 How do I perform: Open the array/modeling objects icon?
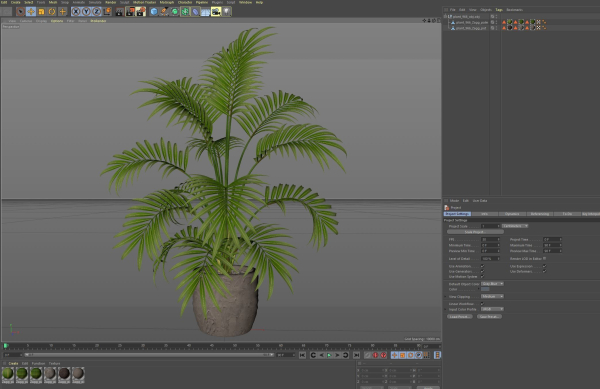185,12
